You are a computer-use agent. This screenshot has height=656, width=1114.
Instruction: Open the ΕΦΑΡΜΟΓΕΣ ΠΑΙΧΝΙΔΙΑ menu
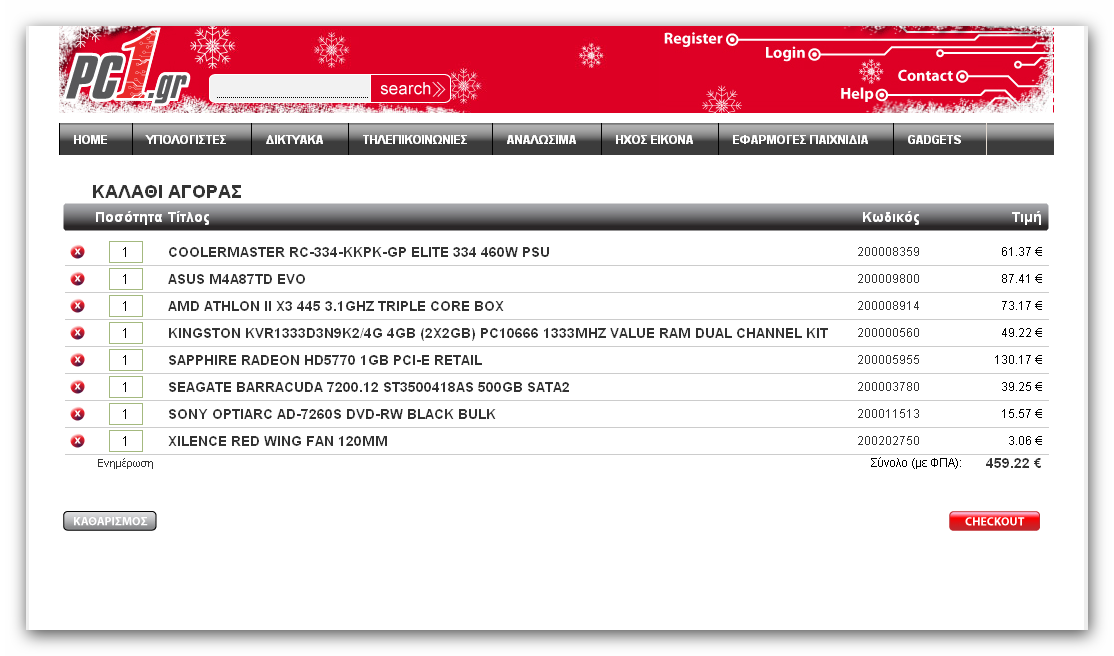(x=806, y=139)
